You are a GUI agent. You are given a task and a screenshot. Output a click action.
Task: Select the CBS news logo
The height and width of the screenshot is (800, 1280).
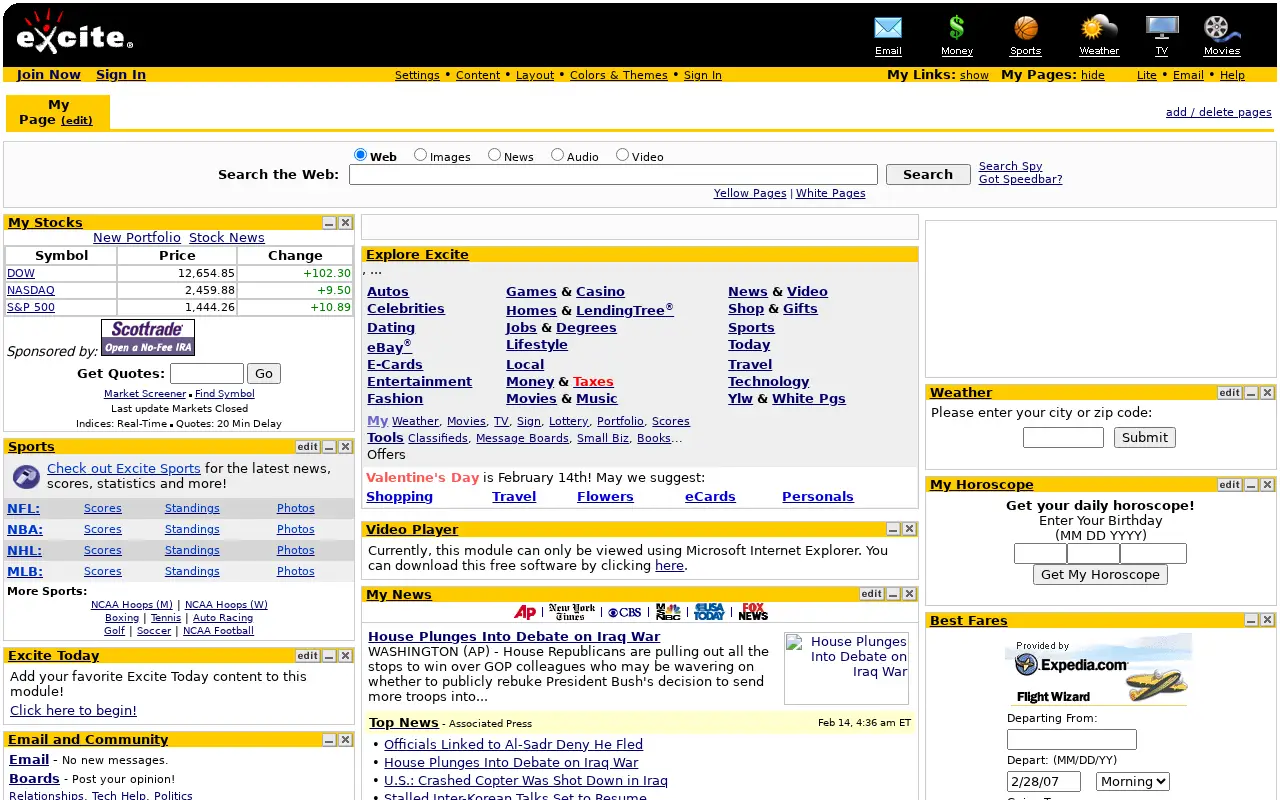(x=625, y=612)
